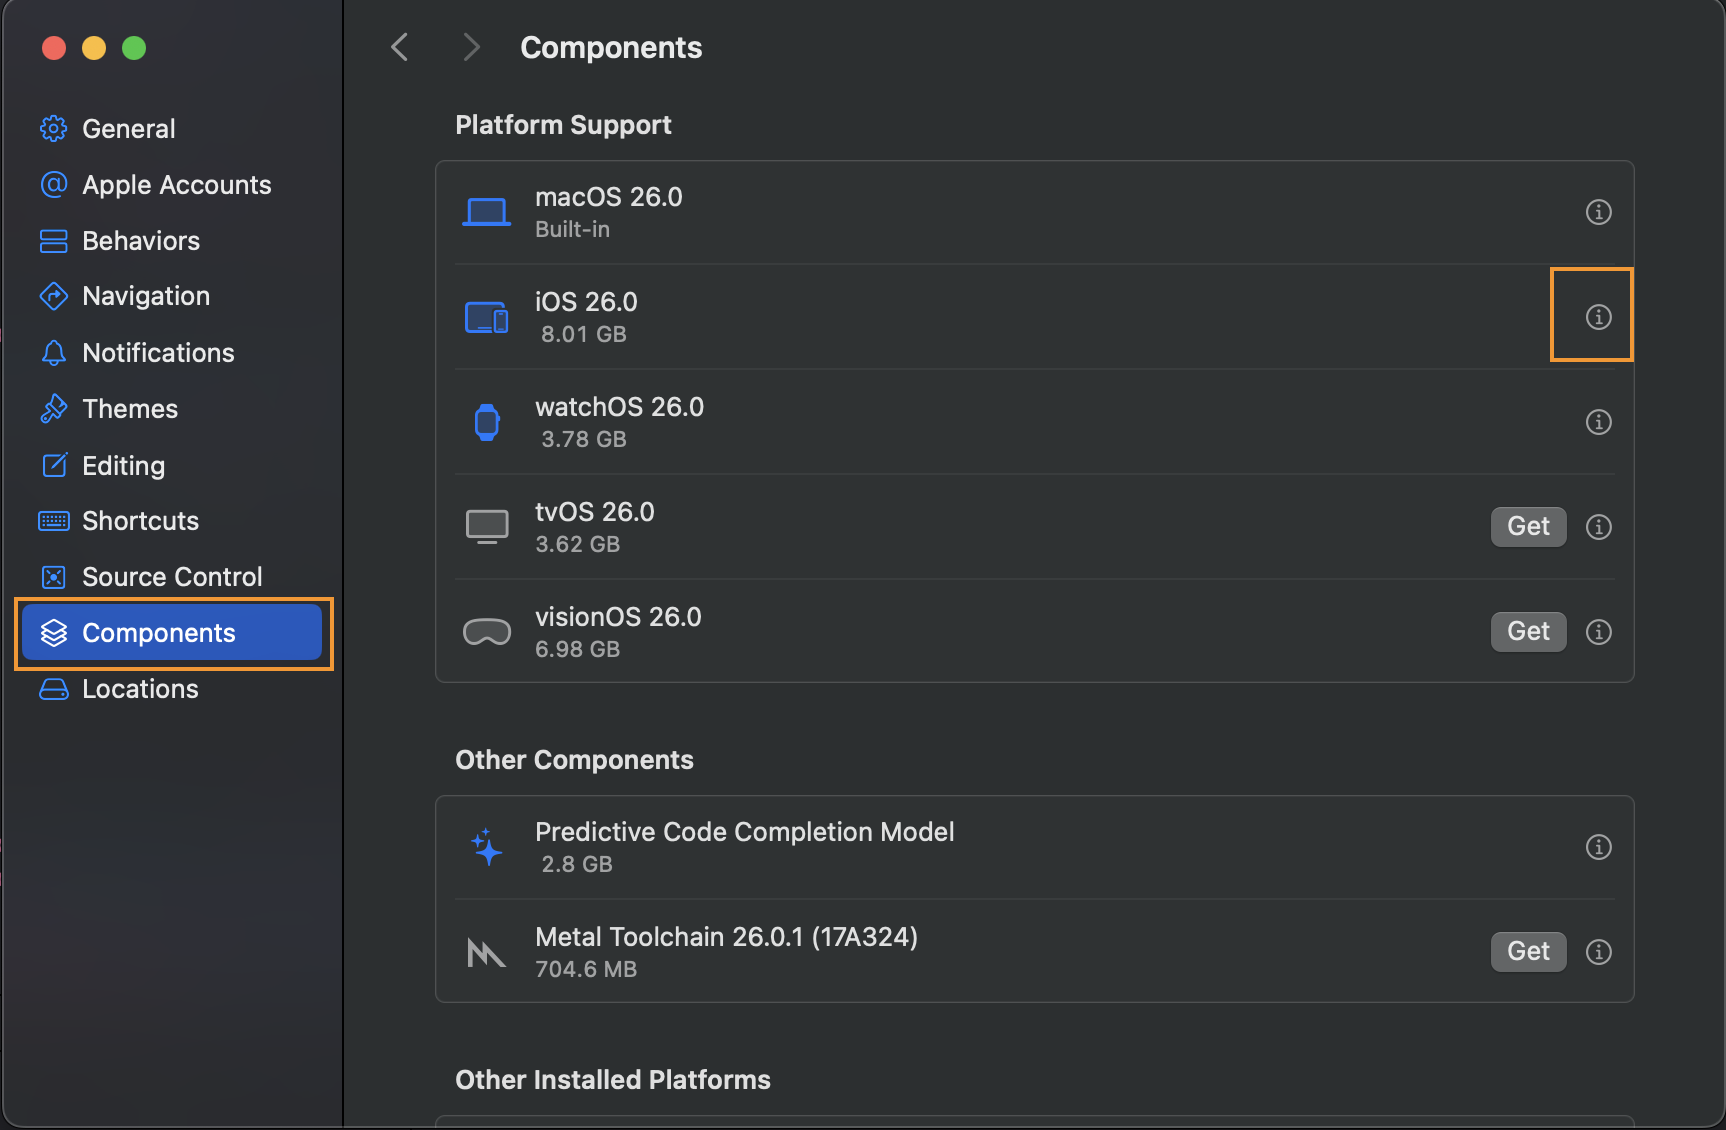Click info icon next to tvOS 26.0
This screenshot has width=1726, height=1130.
(x=1598, y=527)
